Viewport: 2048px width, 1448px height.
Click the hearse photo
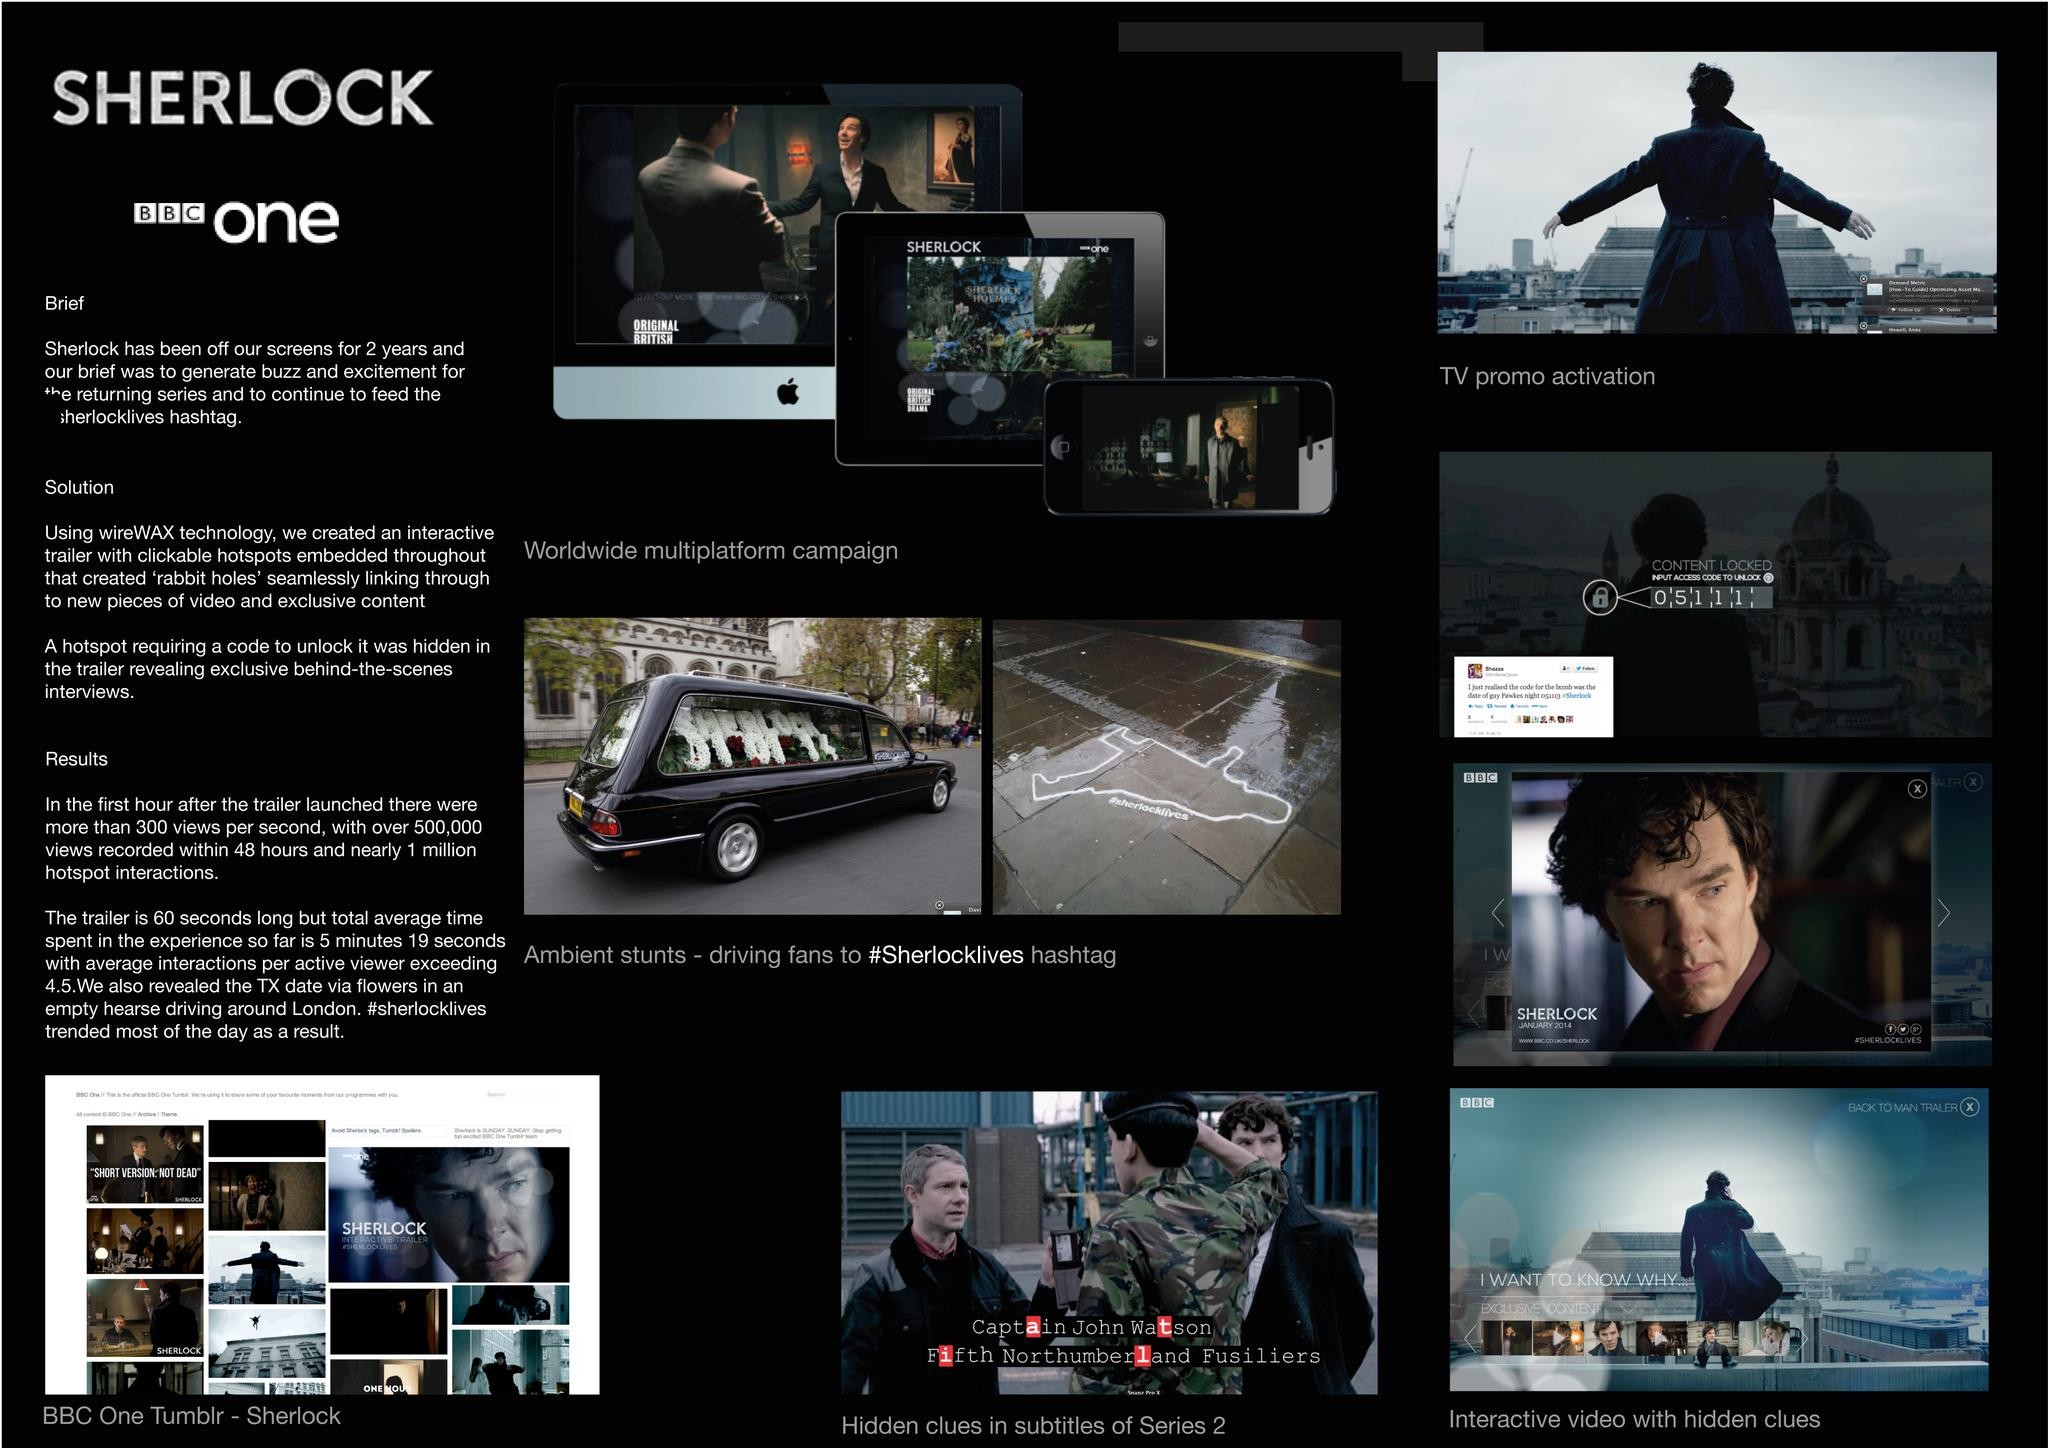click(752, 766)
